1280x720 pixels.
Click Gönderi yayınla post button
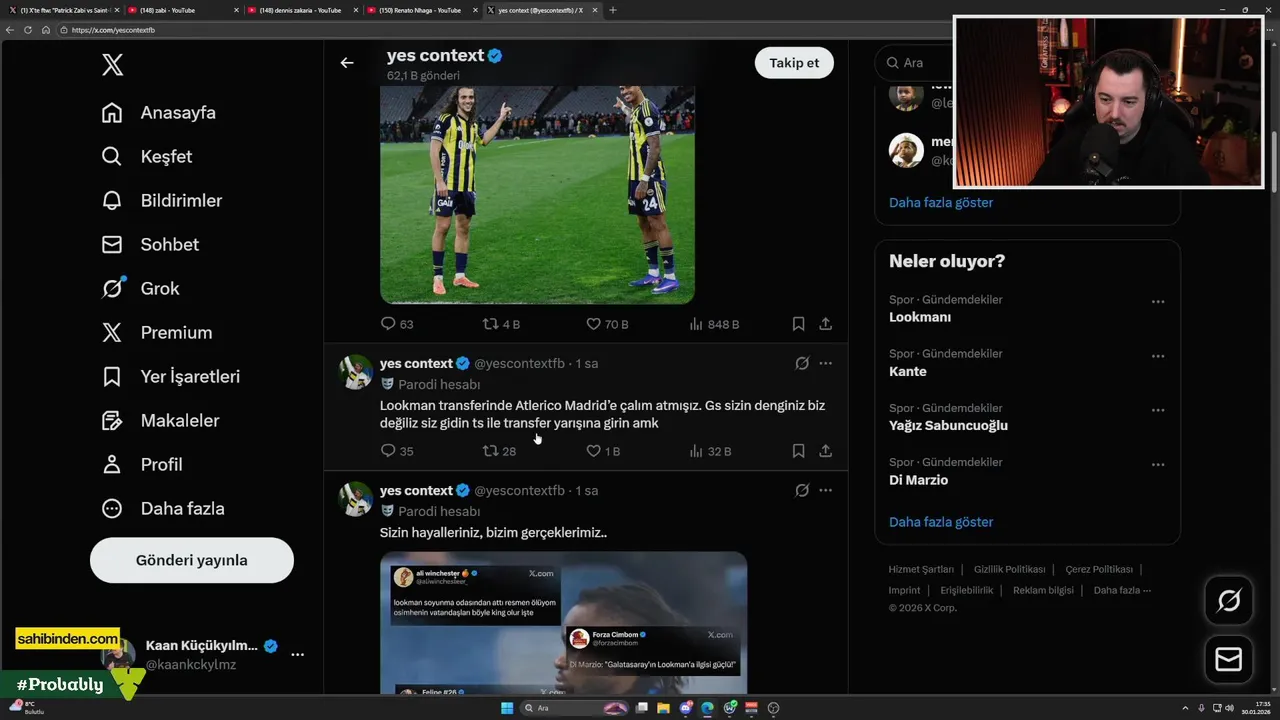(x=192, y=560)
